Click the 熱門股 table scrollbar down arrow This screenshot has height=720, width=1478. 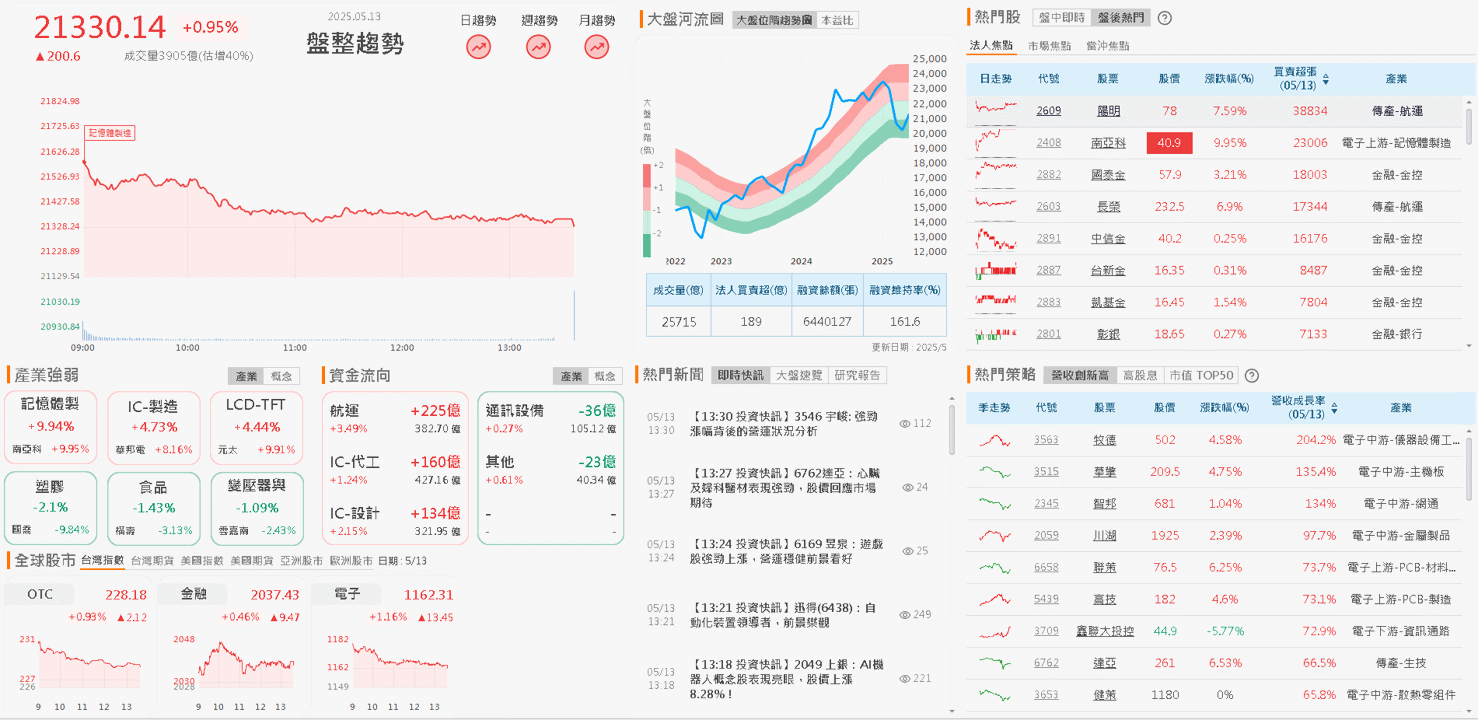(x=1469, y=344)
